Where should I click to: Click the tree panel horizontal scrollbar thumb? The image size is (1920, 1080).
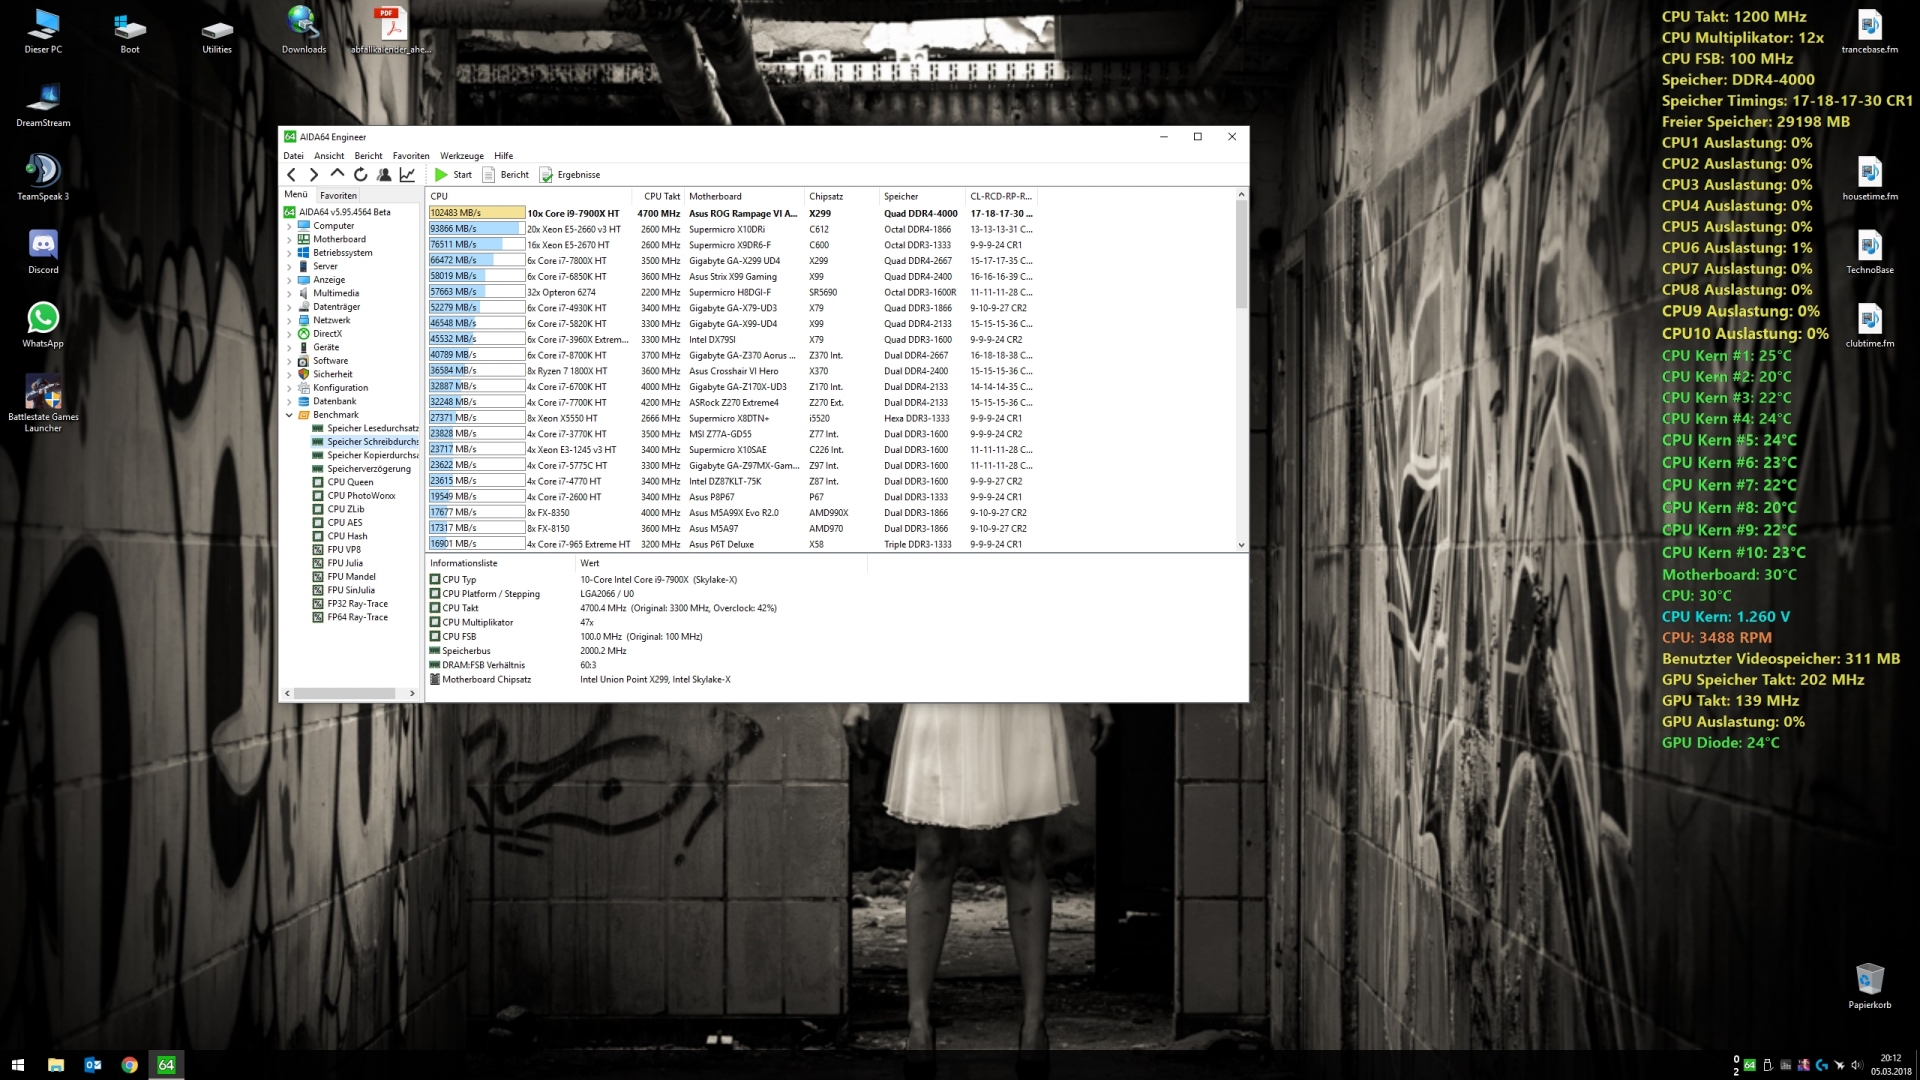344,693
